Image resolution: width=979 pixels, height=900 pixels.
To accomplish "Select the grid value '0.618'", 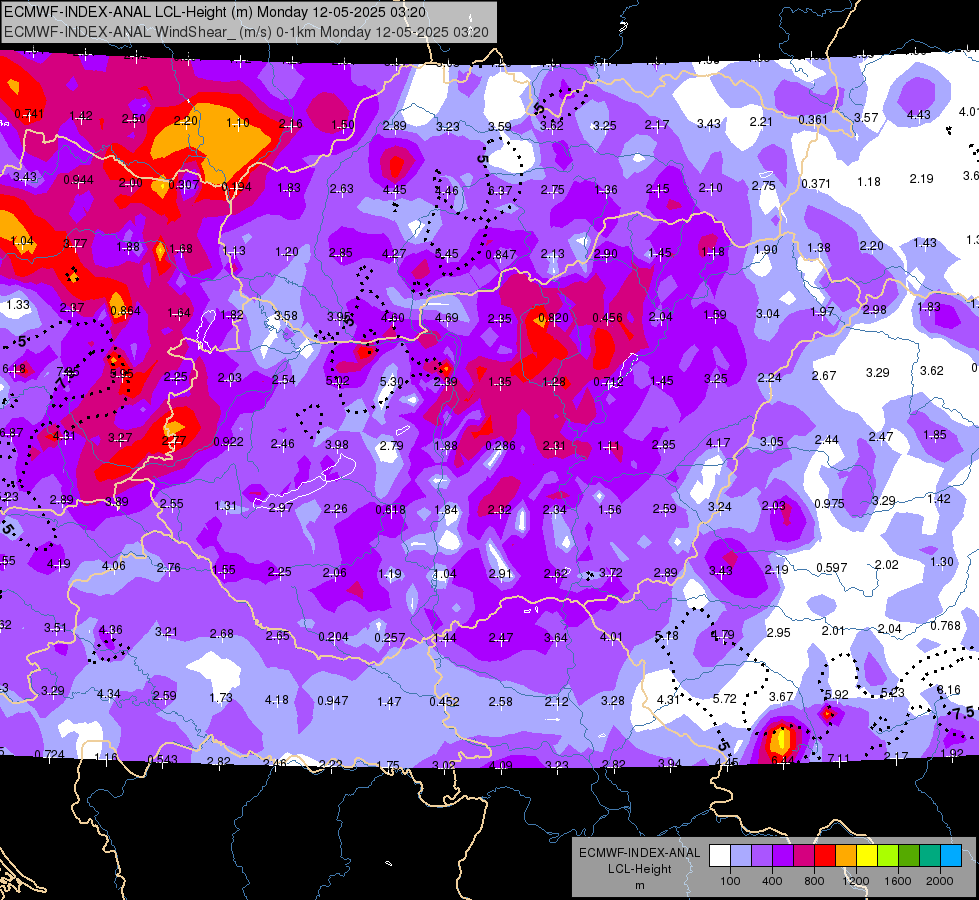I will coord(390,510).
